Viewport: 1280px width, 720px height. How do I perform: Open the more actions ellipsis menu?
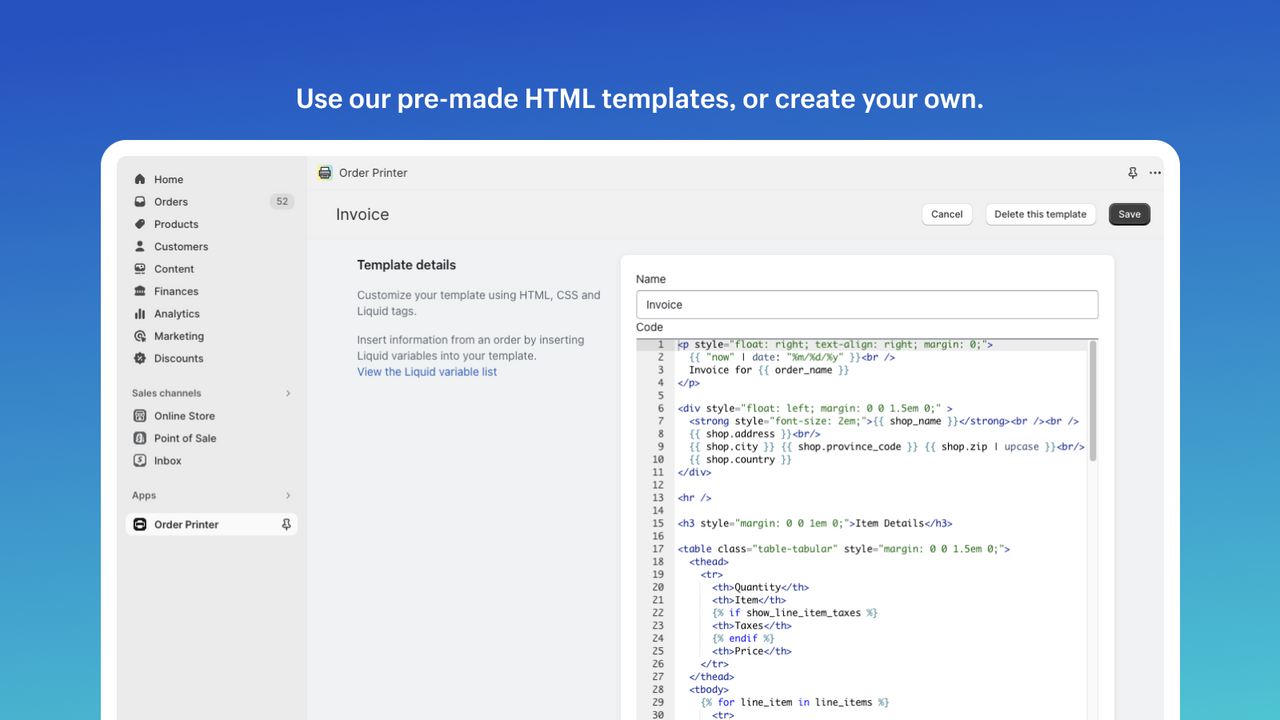click(x=1155, y=172)
